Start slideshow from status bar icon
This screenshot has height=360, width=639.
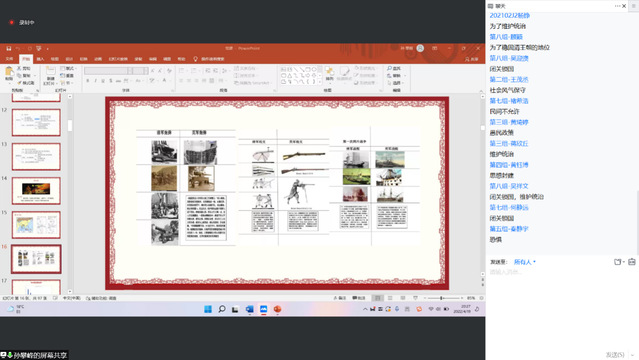click(x=415, y=298)
